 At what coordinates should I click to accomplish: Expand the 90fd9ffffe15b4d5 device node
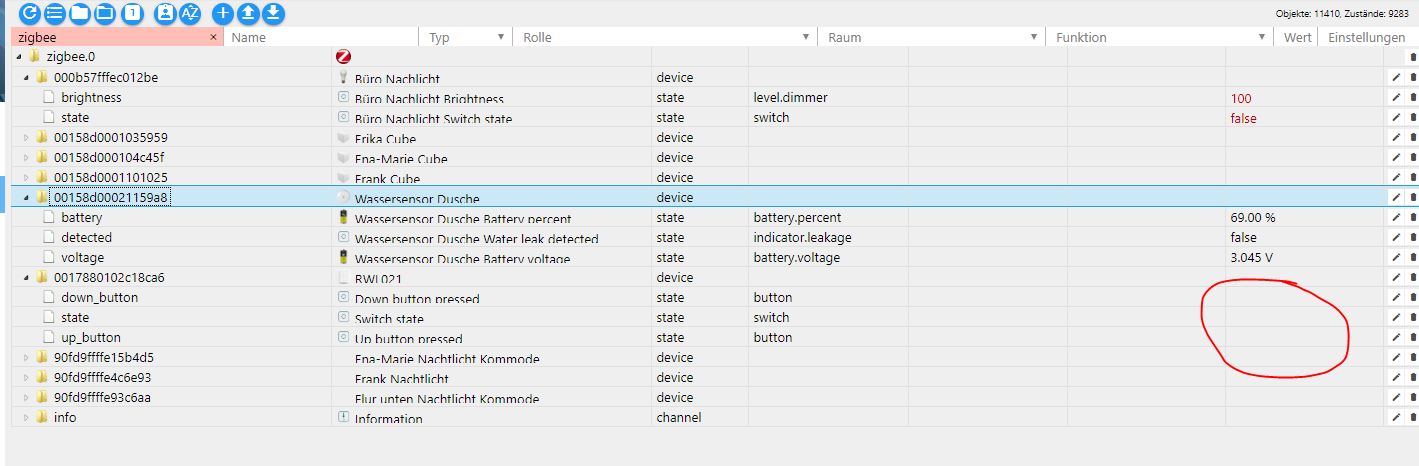[27, 357]
